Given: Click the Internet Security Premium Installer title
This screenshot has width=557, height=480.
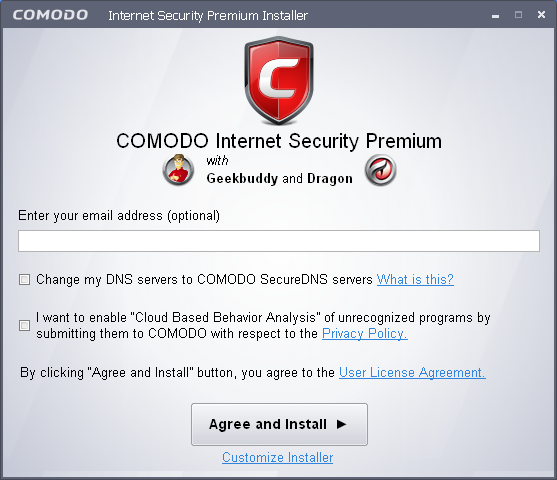Looking at the screenshot, I should tap(208, 16).
